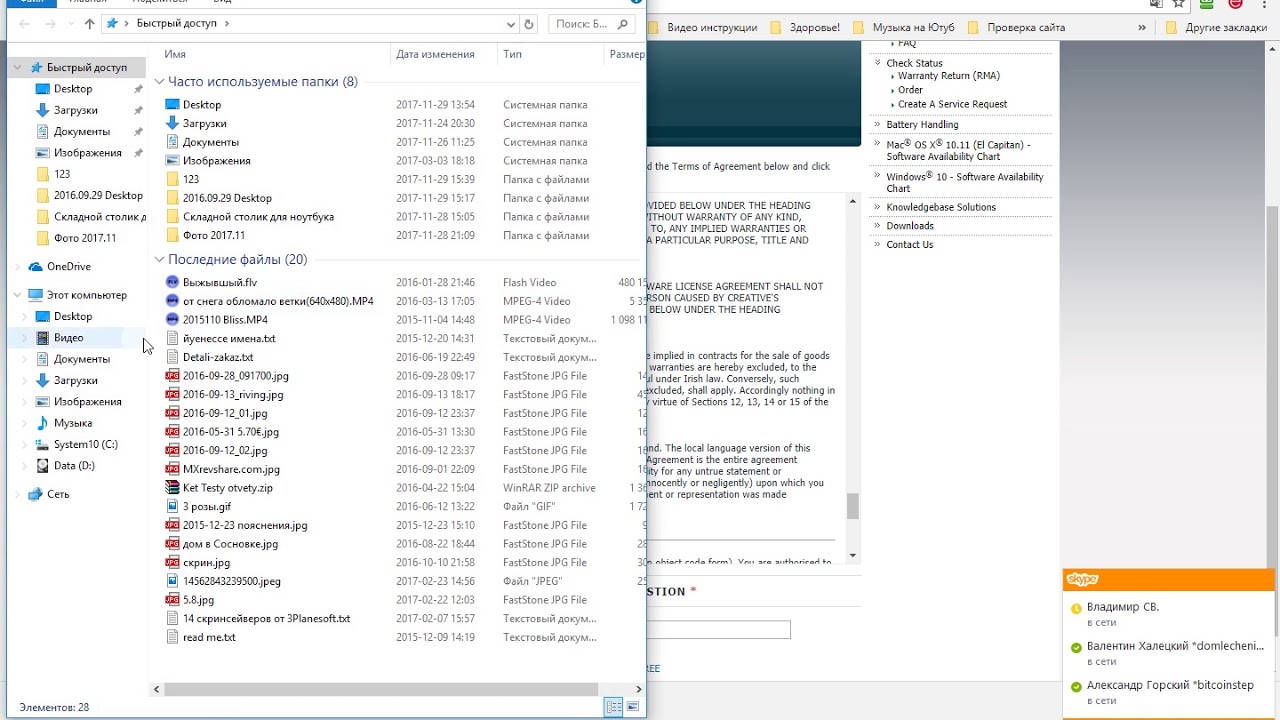The image size is (1280, 720).
Task: Follow the Knowledgebase Solutions link
Action: 941,207
